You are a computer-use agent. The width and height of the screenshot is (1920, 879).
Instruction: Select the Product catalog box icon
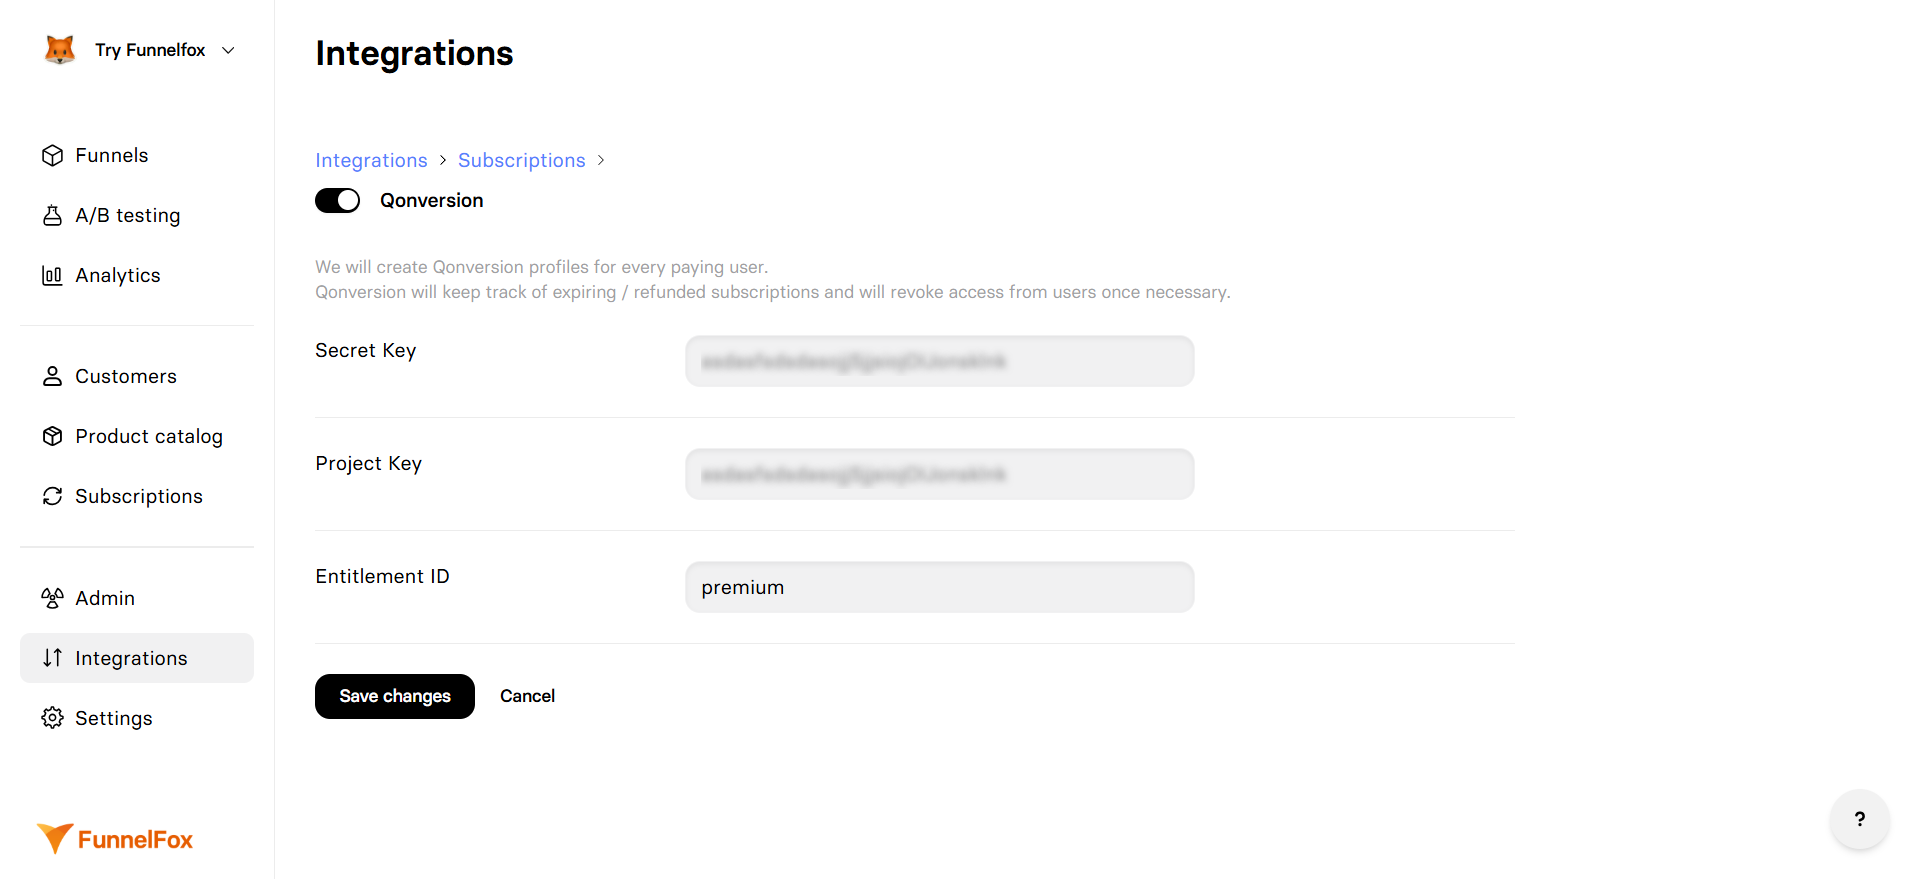coord(52,436)
